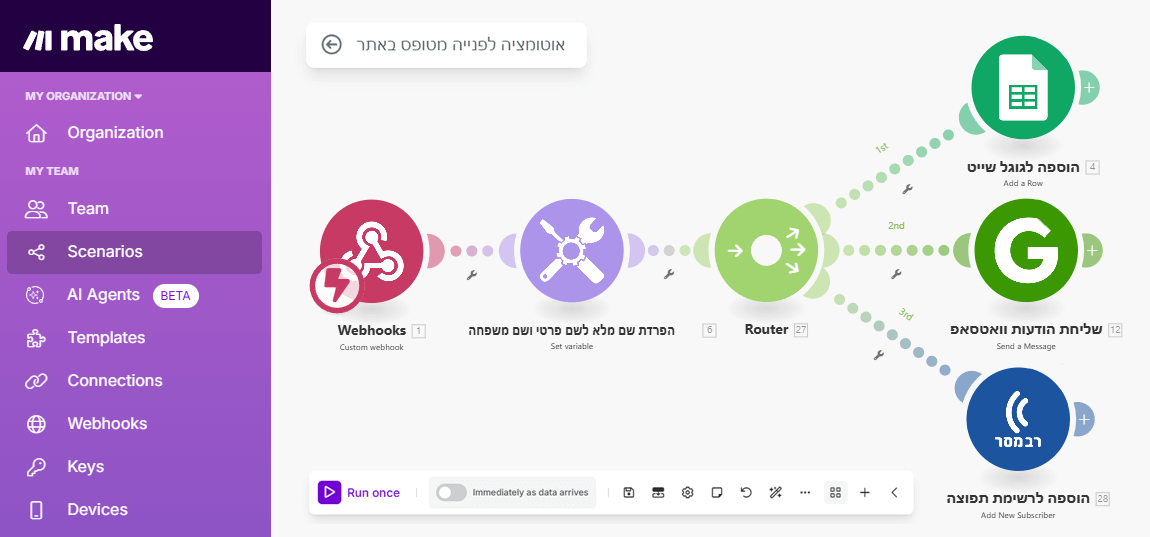The width and height of the screenshot is (1150, 537).
Task: Click the scenario title text
Action: tap(461, 45)
